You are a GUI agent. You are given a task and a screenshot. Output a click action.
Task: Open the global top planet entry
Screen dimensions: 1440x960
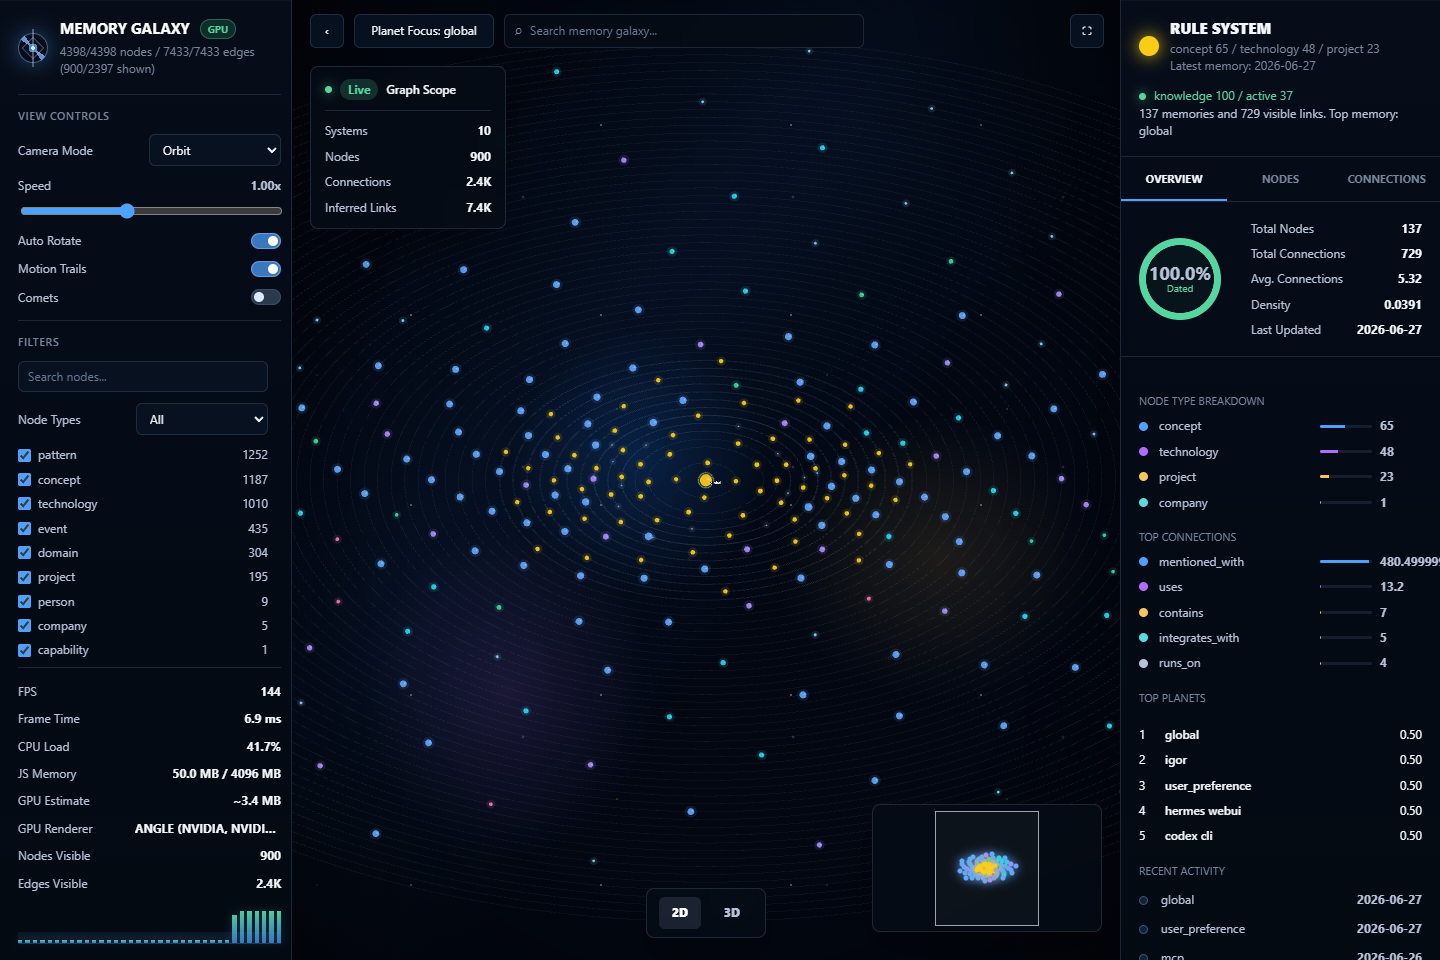(x=1280, y=735)
